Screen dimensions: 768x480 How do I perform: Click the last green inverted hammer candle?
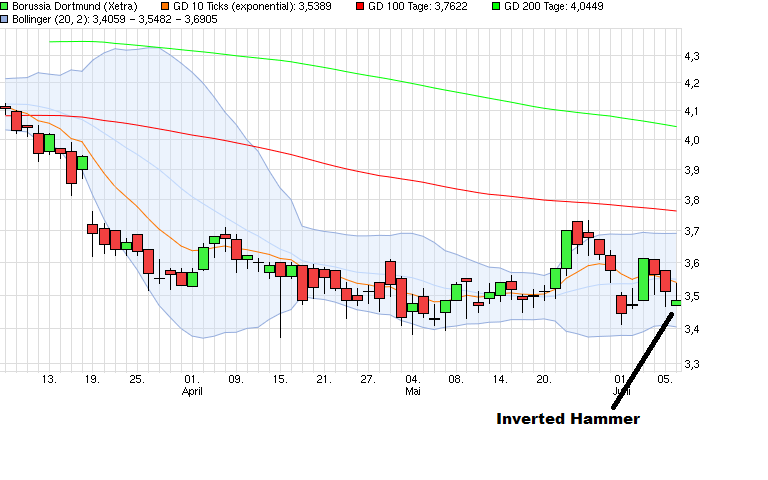(x=676, y=303)
